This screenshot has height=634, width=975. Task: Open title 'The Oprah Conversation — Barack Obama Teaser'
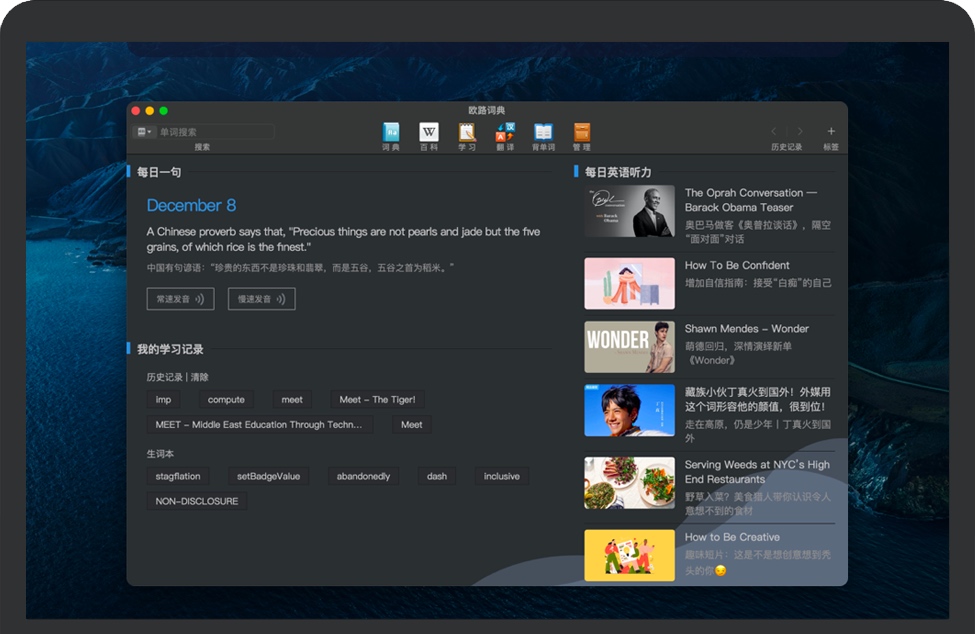click(x=751, y=200)
